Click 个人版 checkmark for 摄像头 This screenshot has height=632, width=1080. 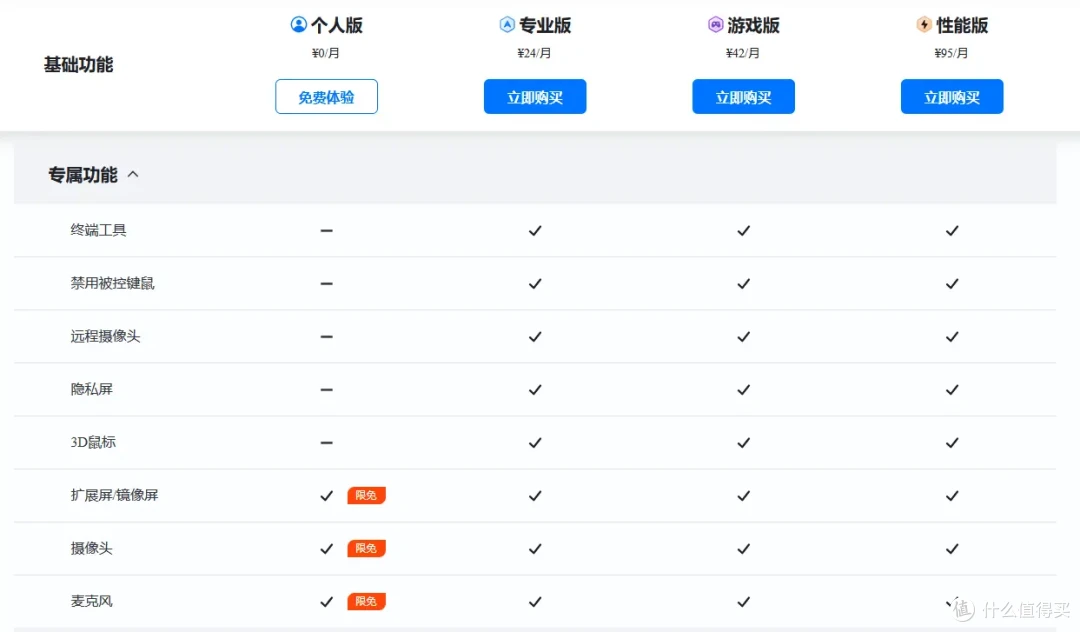[x=326, y=549]
